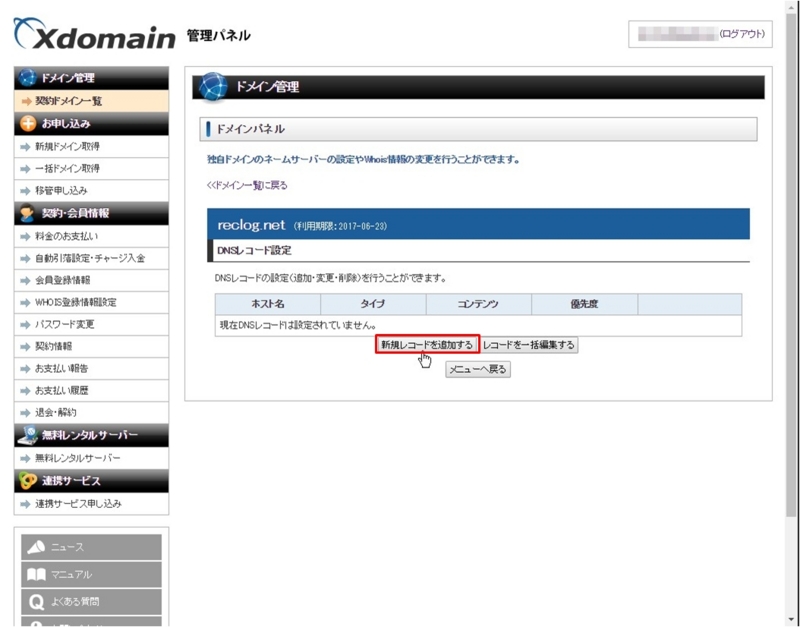Select 契約ドメイン一覧 in the sidebar
Viewport: 800px width, 627px height.
click(70, 100)
